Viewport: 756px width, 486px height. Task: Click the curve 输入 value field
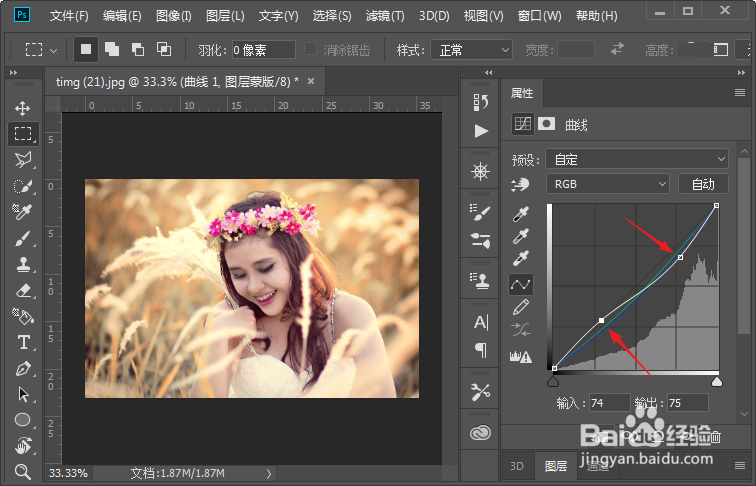click(609, 403)
